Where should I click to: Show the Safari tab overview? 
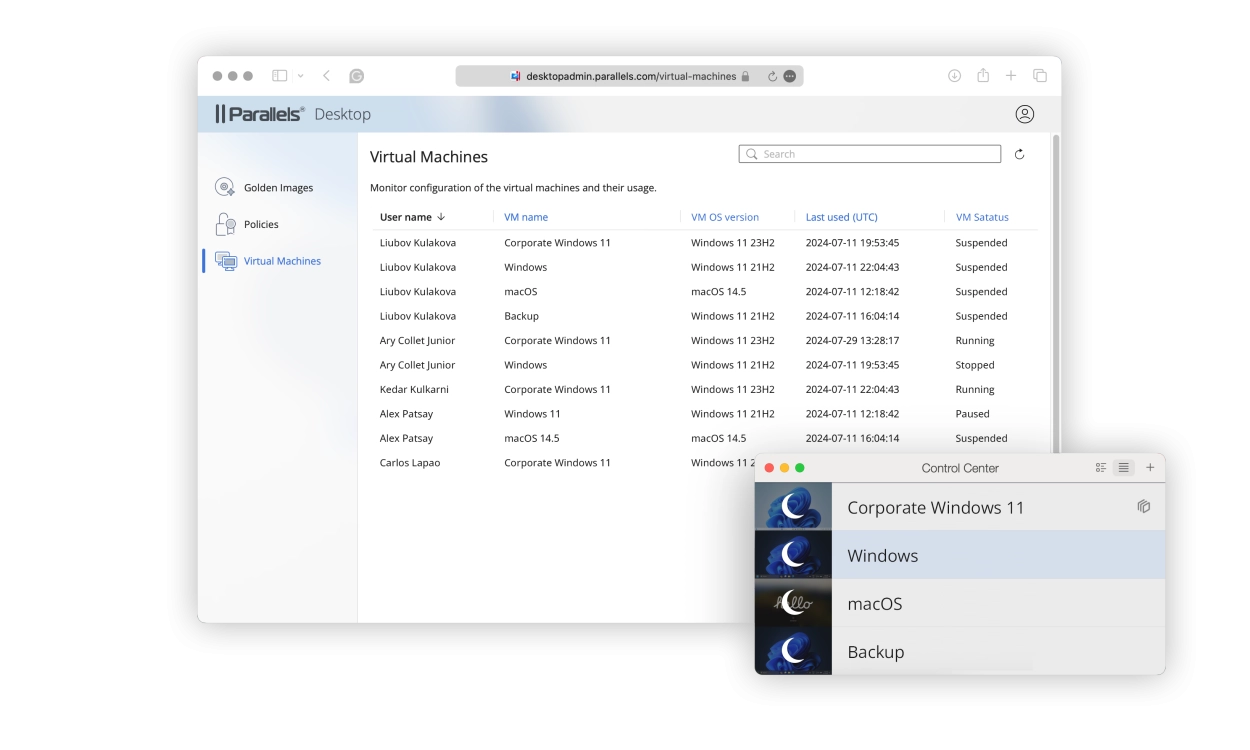click(1040, 76)
